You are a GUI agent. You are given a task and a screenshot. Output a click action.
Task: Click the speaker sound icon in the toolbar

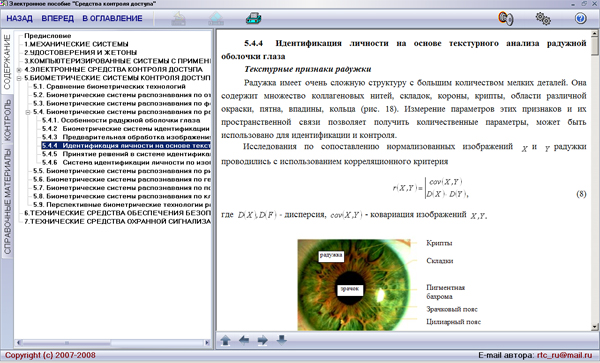[505, 18]
